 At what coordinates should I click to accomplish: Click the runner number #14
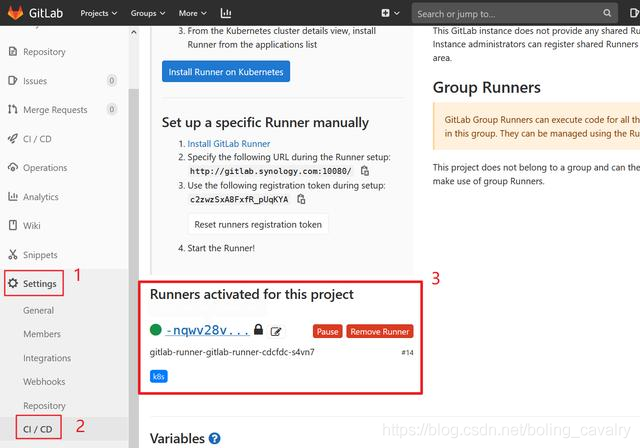407,352
